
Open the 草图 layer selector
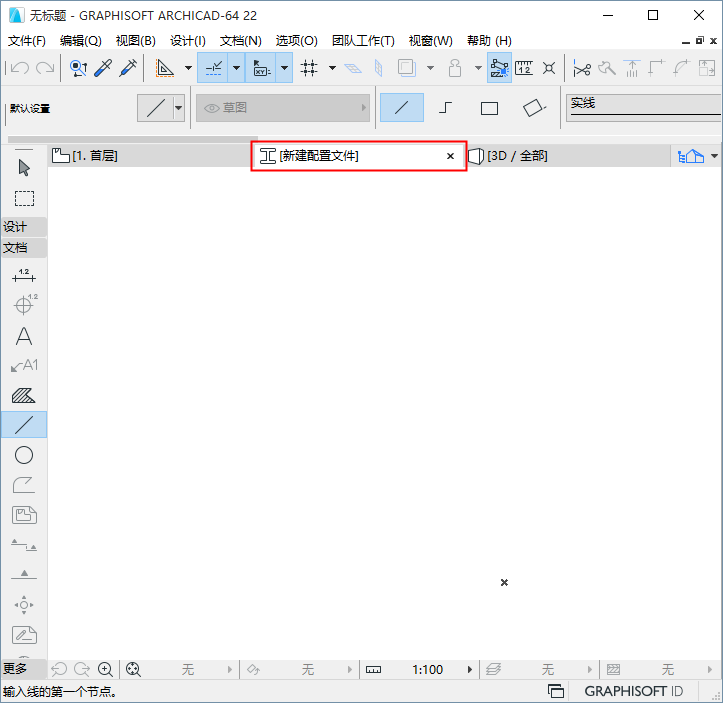pos(283,108)
